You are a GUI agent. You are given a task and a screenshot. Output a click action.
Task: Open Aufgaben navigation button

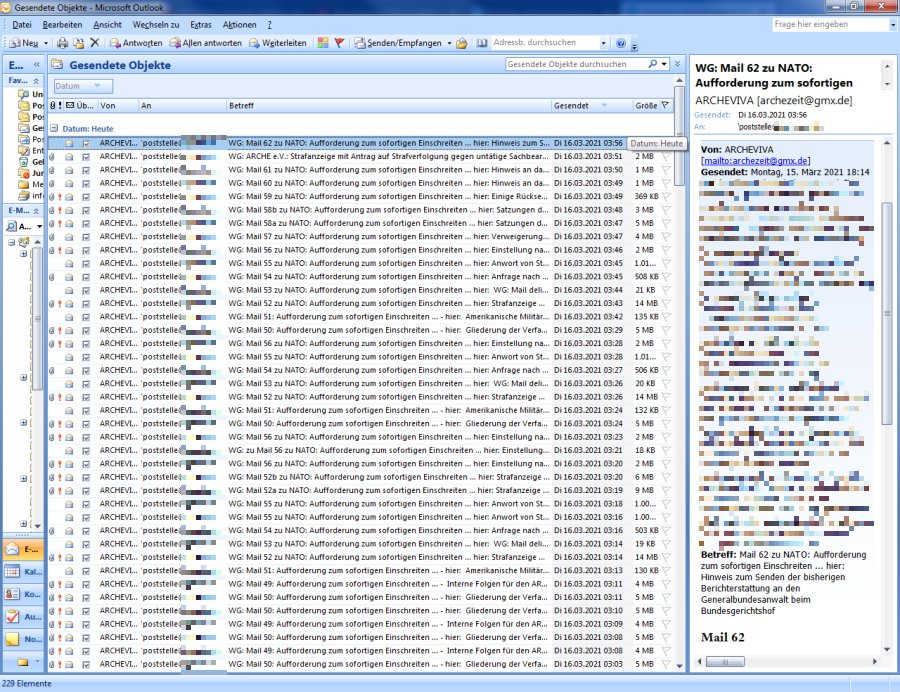tap(22, 617)
